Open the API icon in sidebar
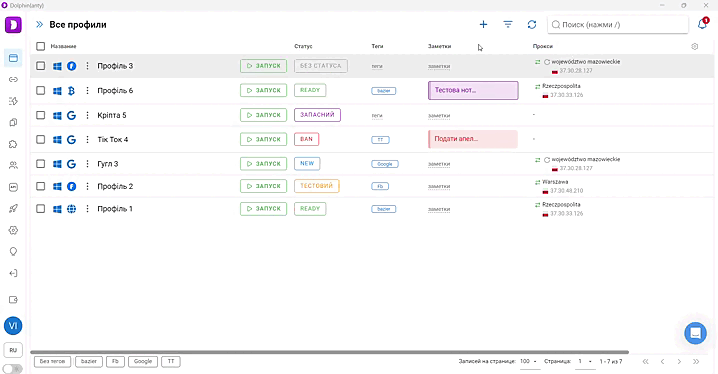 pyautogui.click(x=13, y=187)
